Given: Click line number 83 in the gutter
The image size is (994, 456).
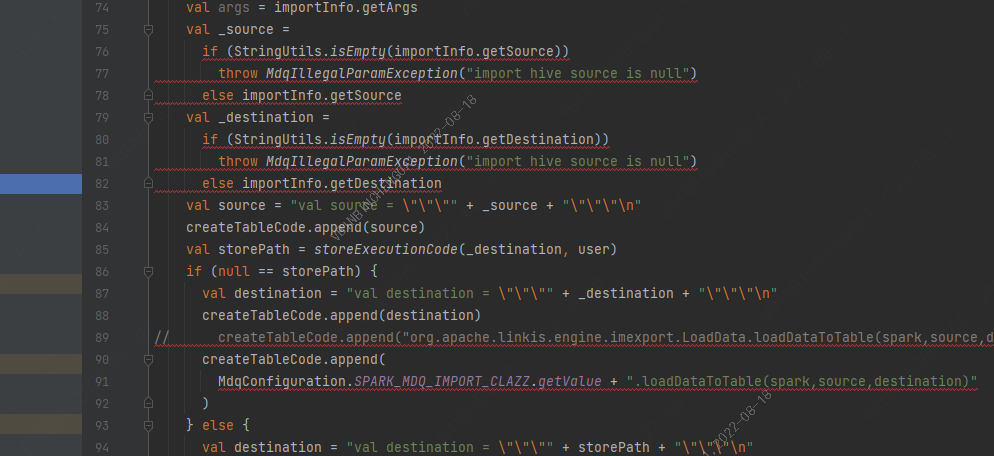Looking at the screenshot, I should tap(101, 205).
